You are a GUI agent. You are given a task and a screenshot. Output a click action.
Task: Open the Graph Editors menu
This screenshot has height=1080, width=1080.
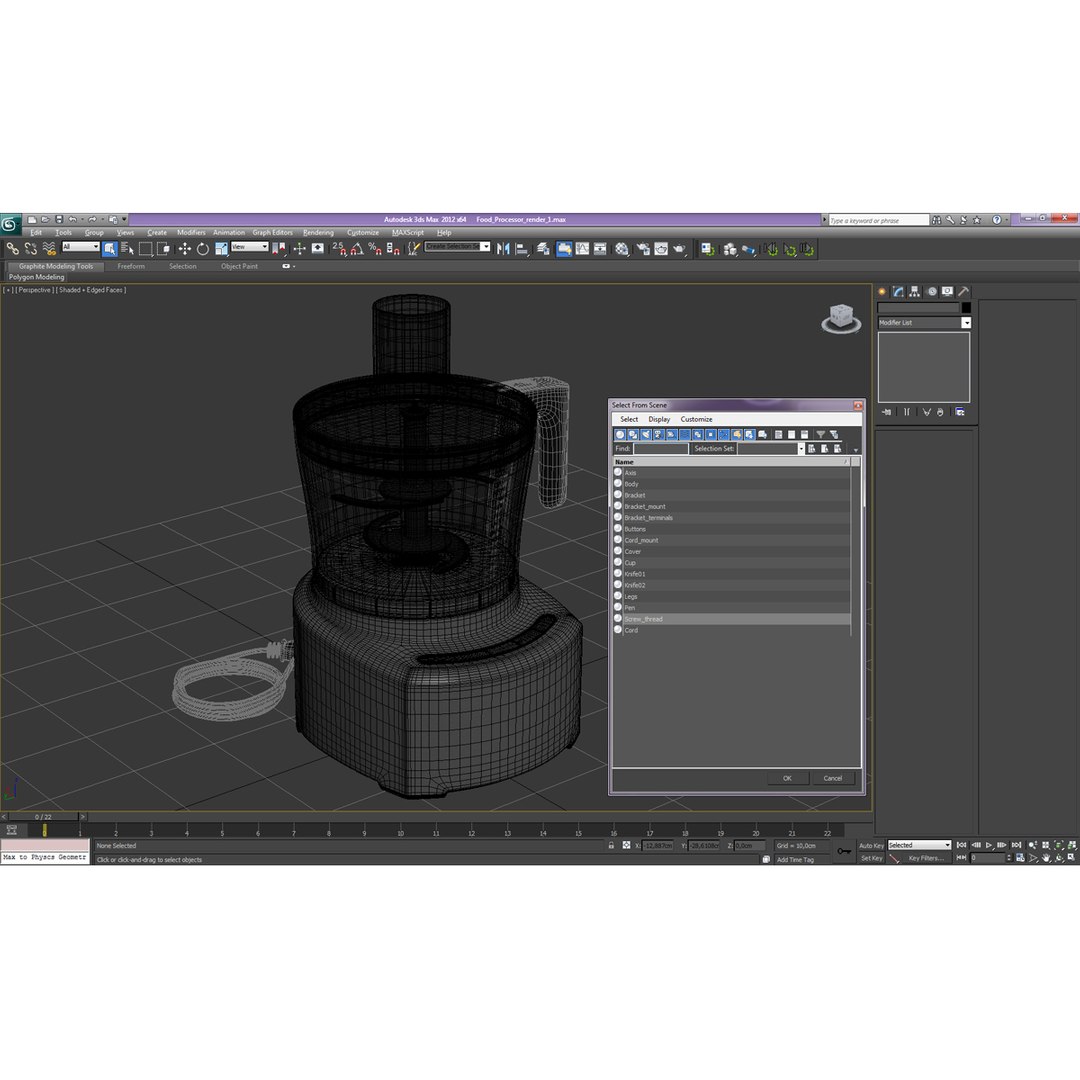point(272,232)
